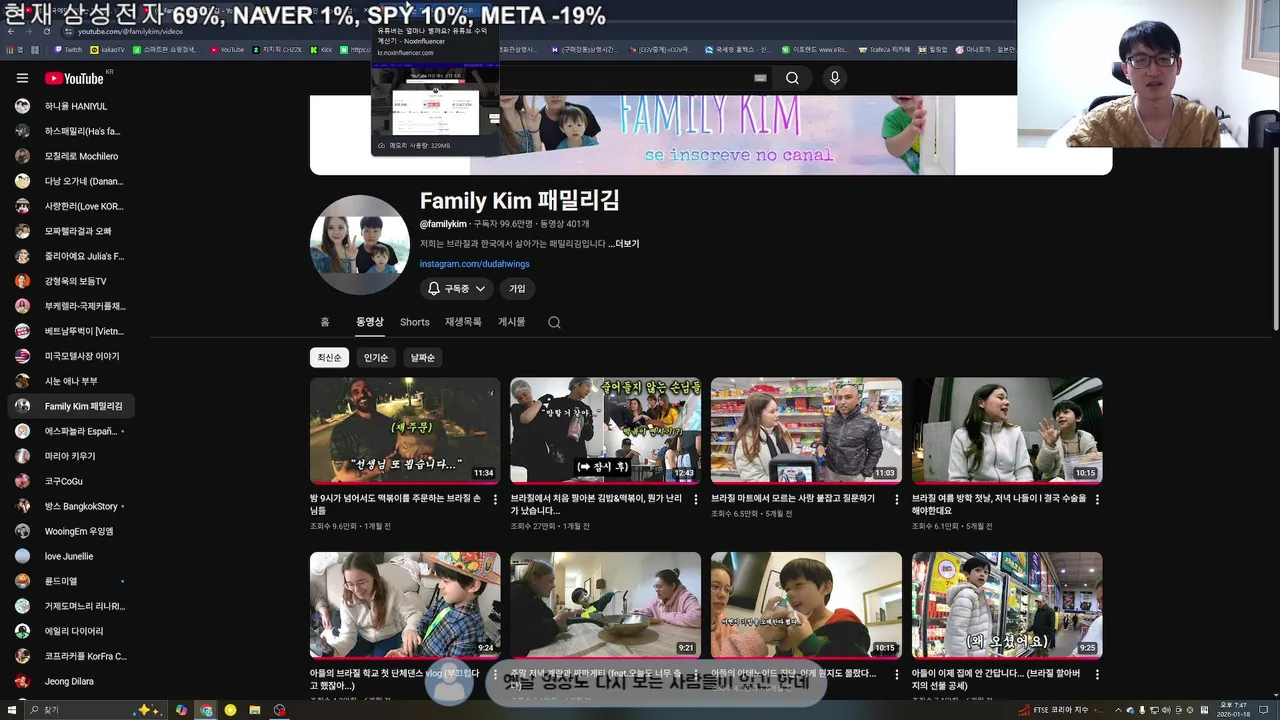The width and height of the screenshot is (1280, 720).
Task: Open 강형욱의 보듬TV subscription
Action: click(70, 281)
